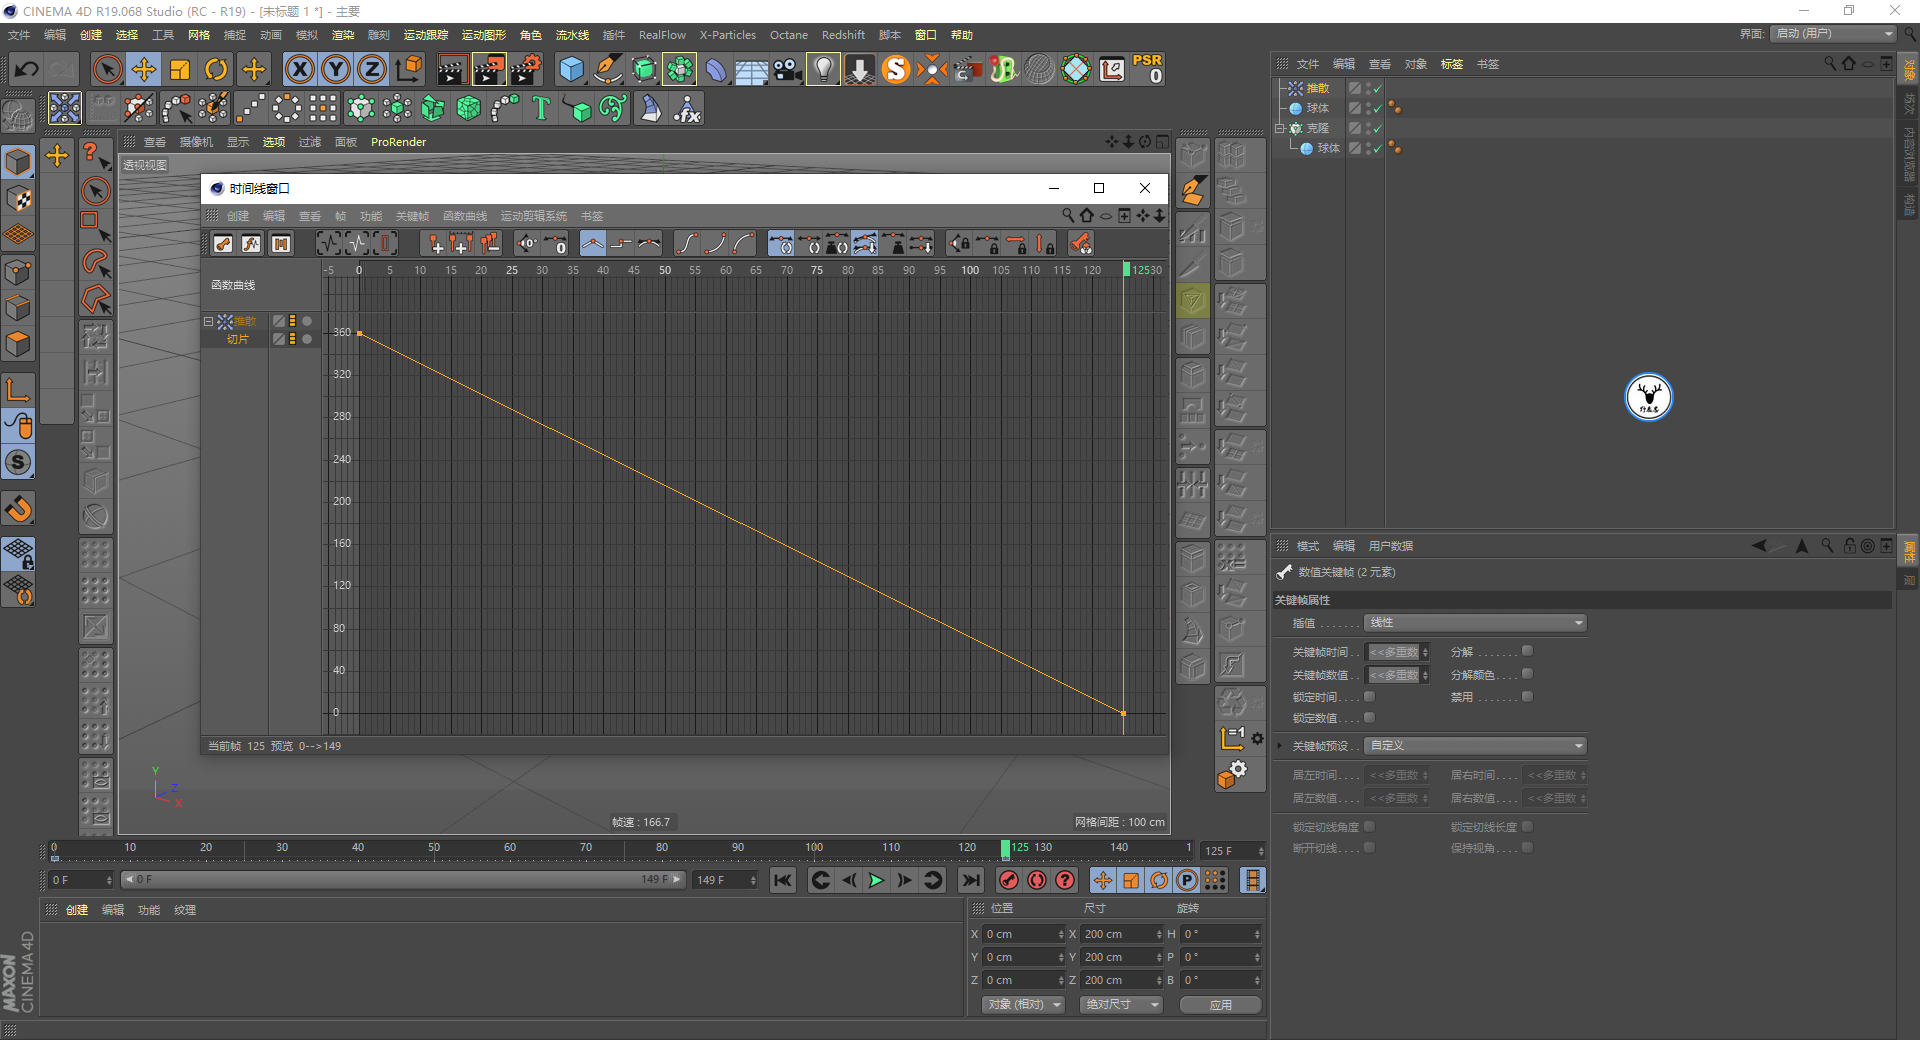Open the 渲染 main menu
Image resolution: width=1920 pixels, height=1040 pixels.
tap(343, 35)
